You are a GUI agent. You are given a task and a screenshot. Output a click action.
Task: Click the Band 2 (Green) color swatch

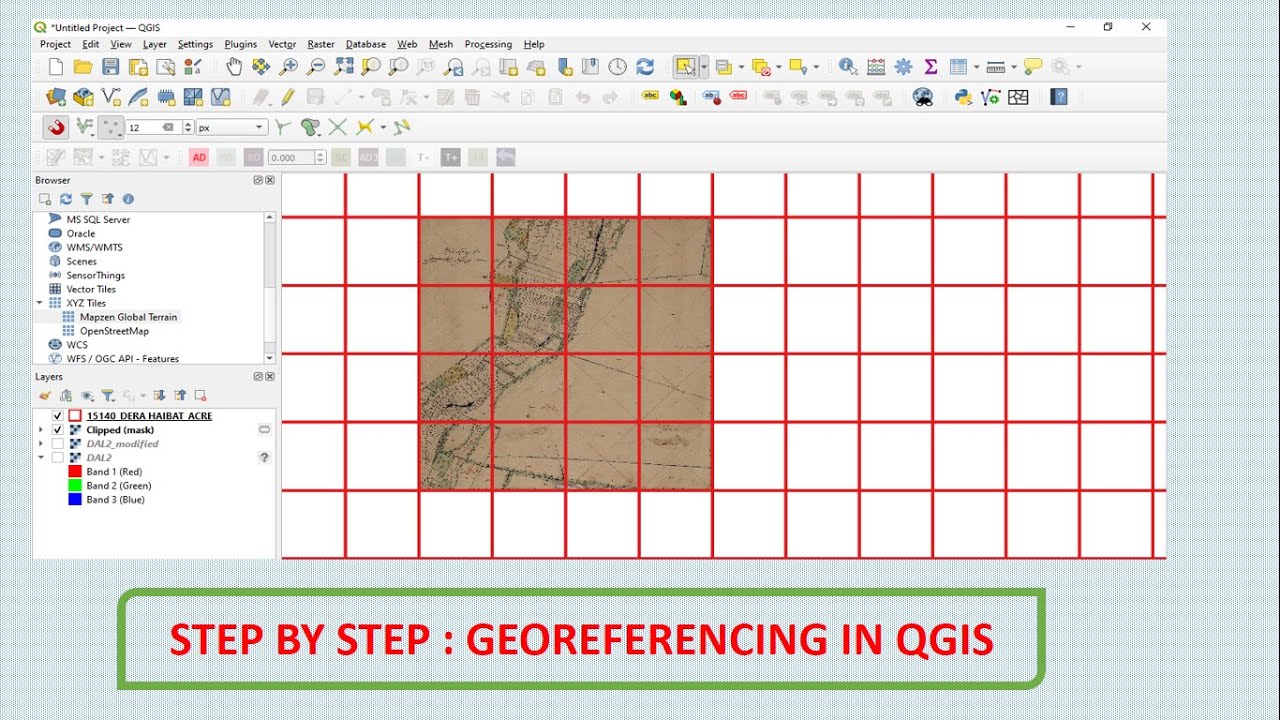[75, 486]
